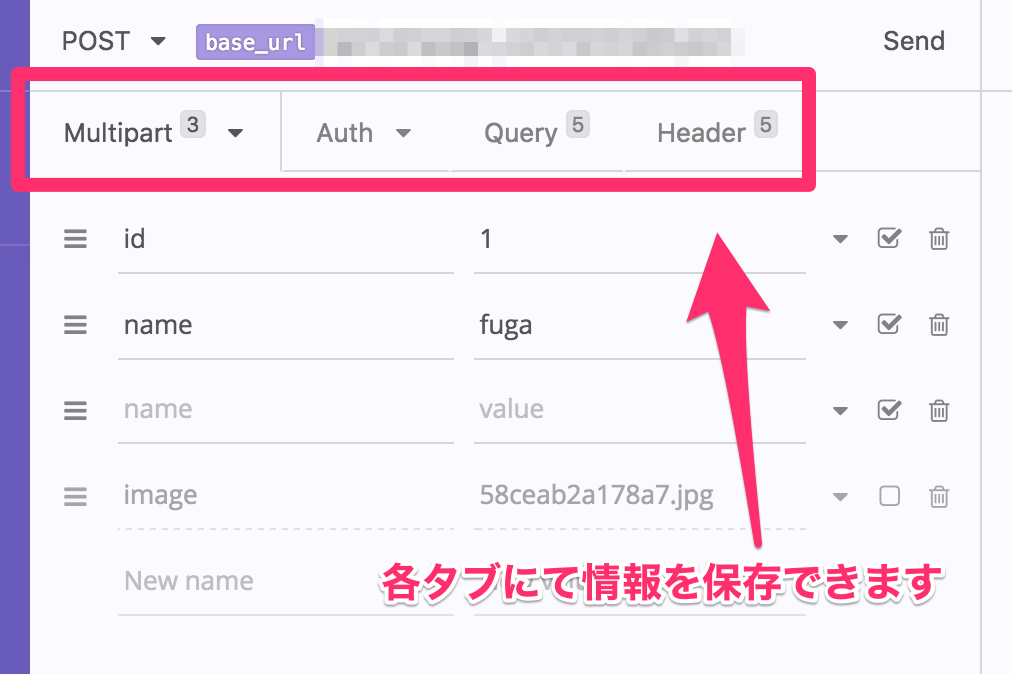Open the id row type dropdown
Viewport: 1012px width, 674px height.
[x=840, y=239]
